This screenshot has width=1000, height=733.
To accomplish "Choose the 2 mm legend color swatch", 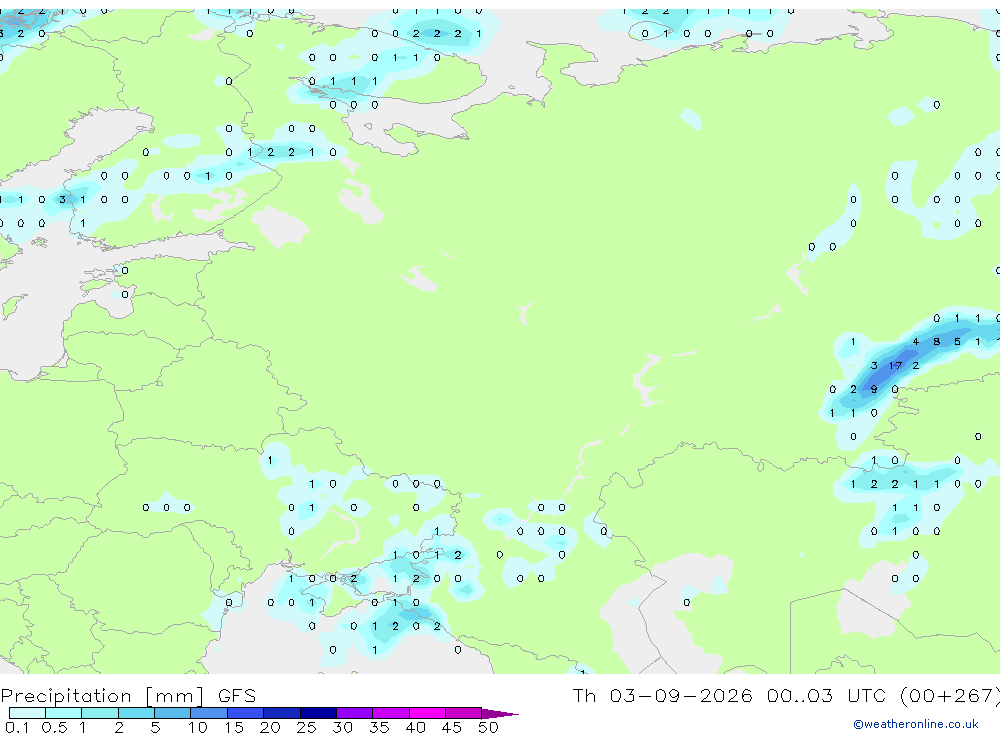I will point(136,713).
